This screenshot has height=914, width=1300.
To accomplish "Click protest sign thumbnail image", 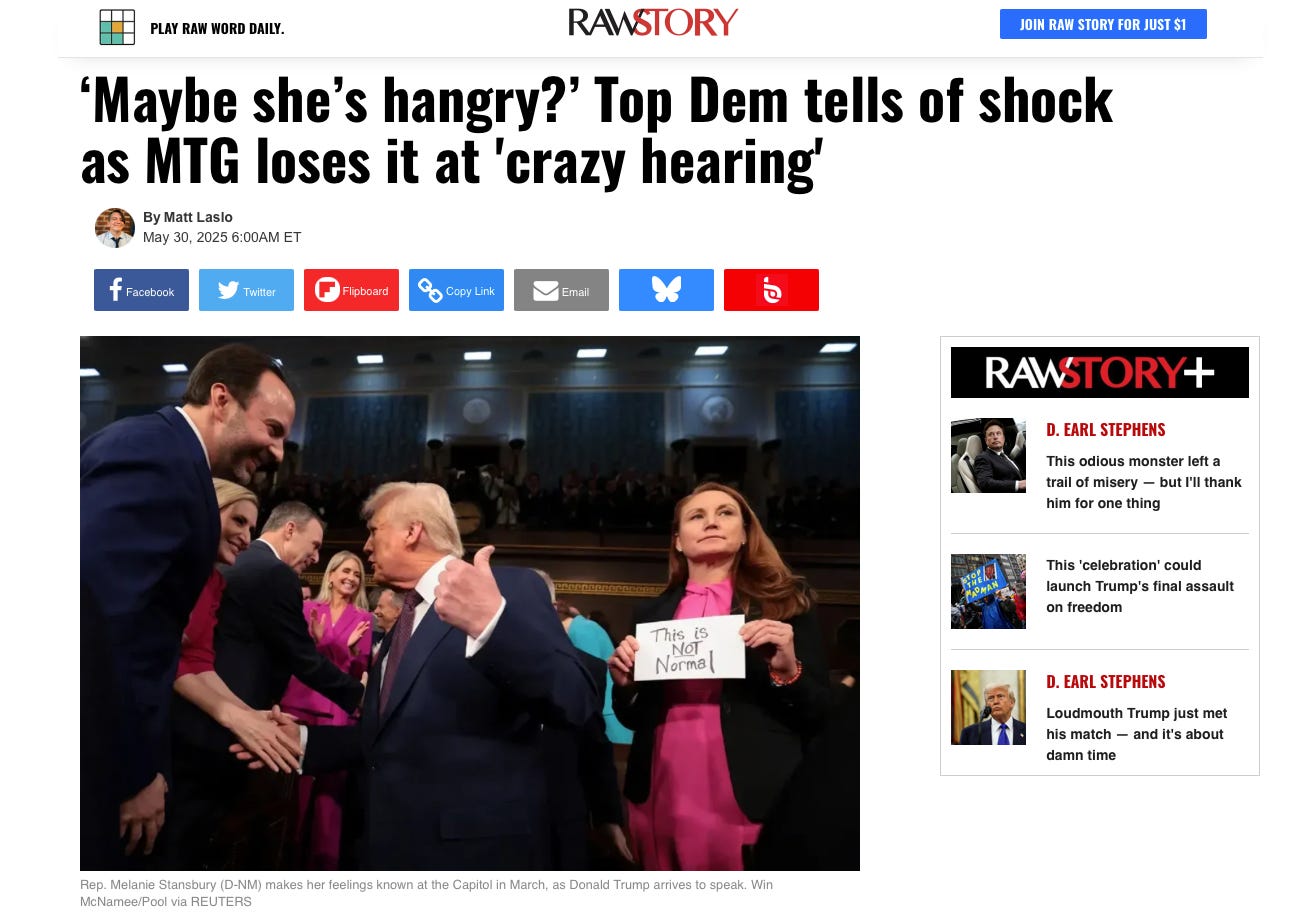I will (988, 591).
